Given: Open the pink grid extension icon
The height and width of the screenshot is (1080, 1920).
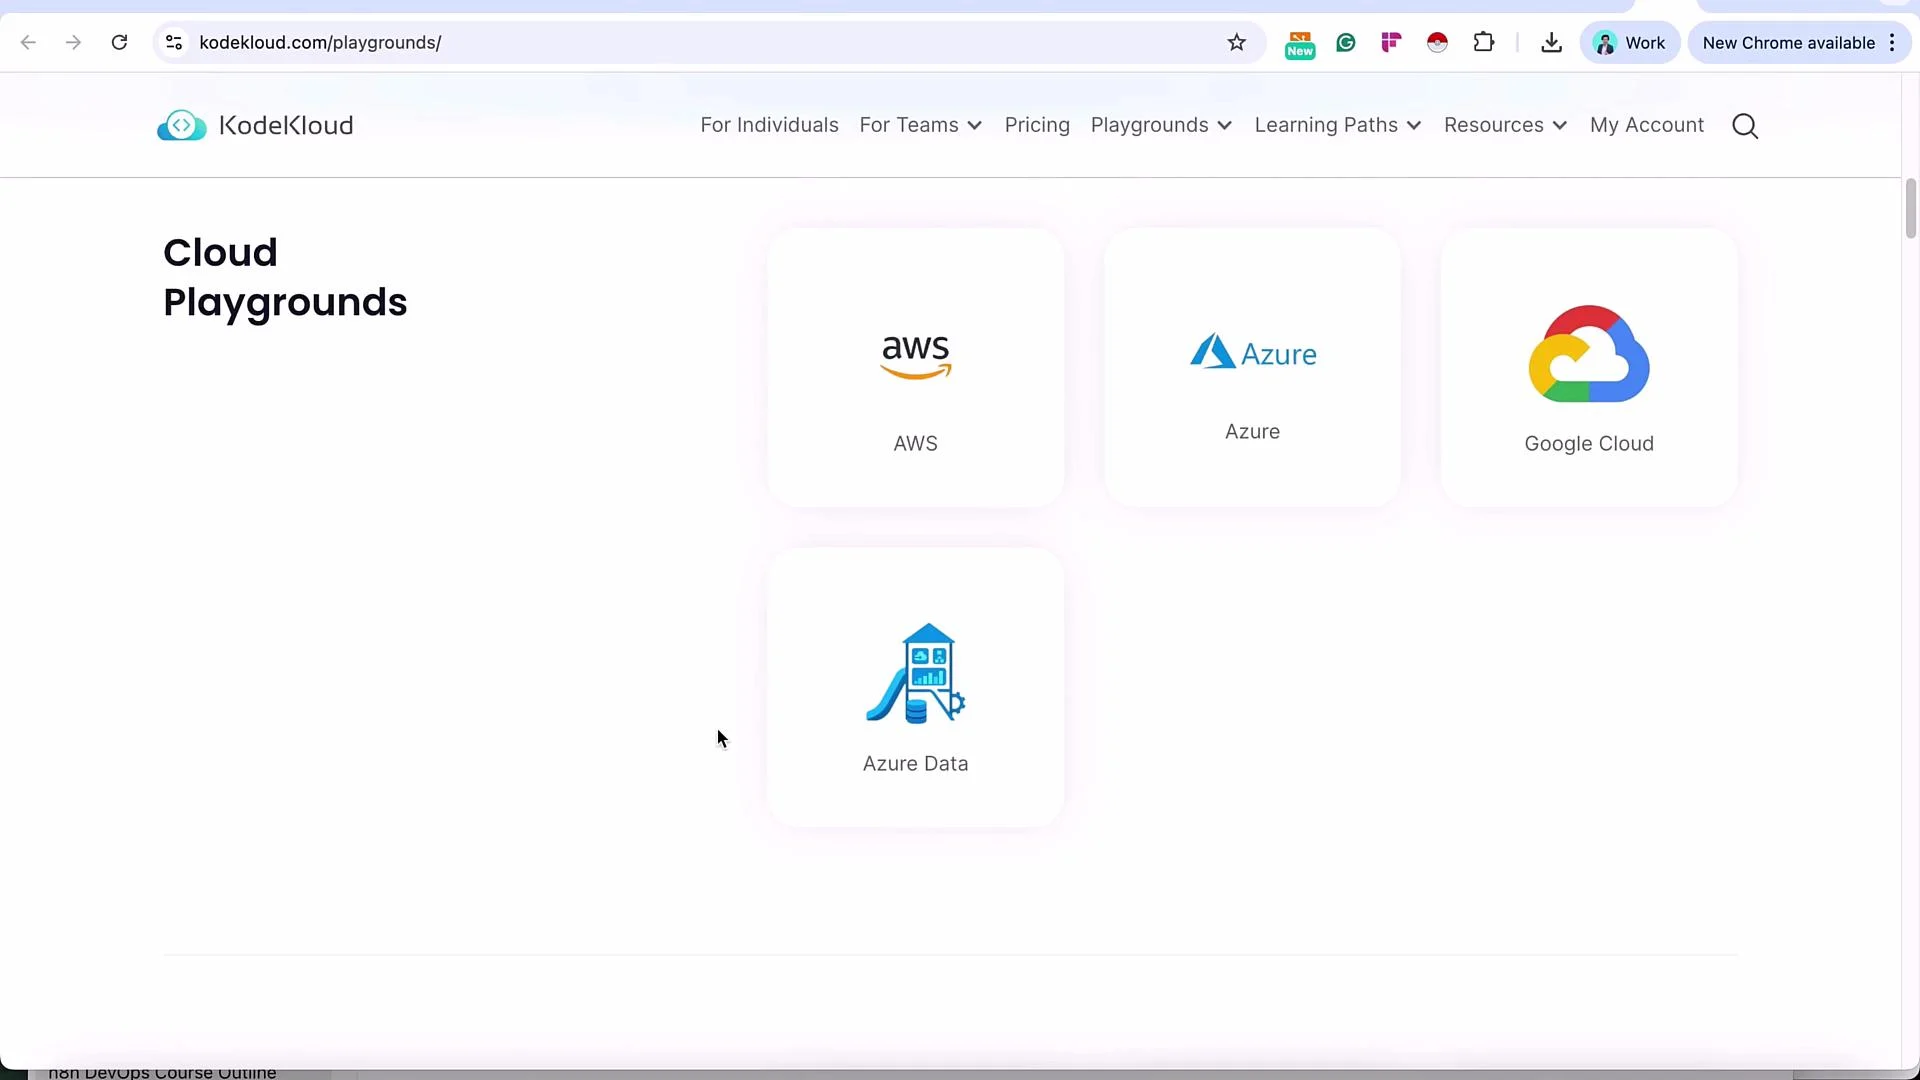Looking at the screenshot, I should point(1391,42).
